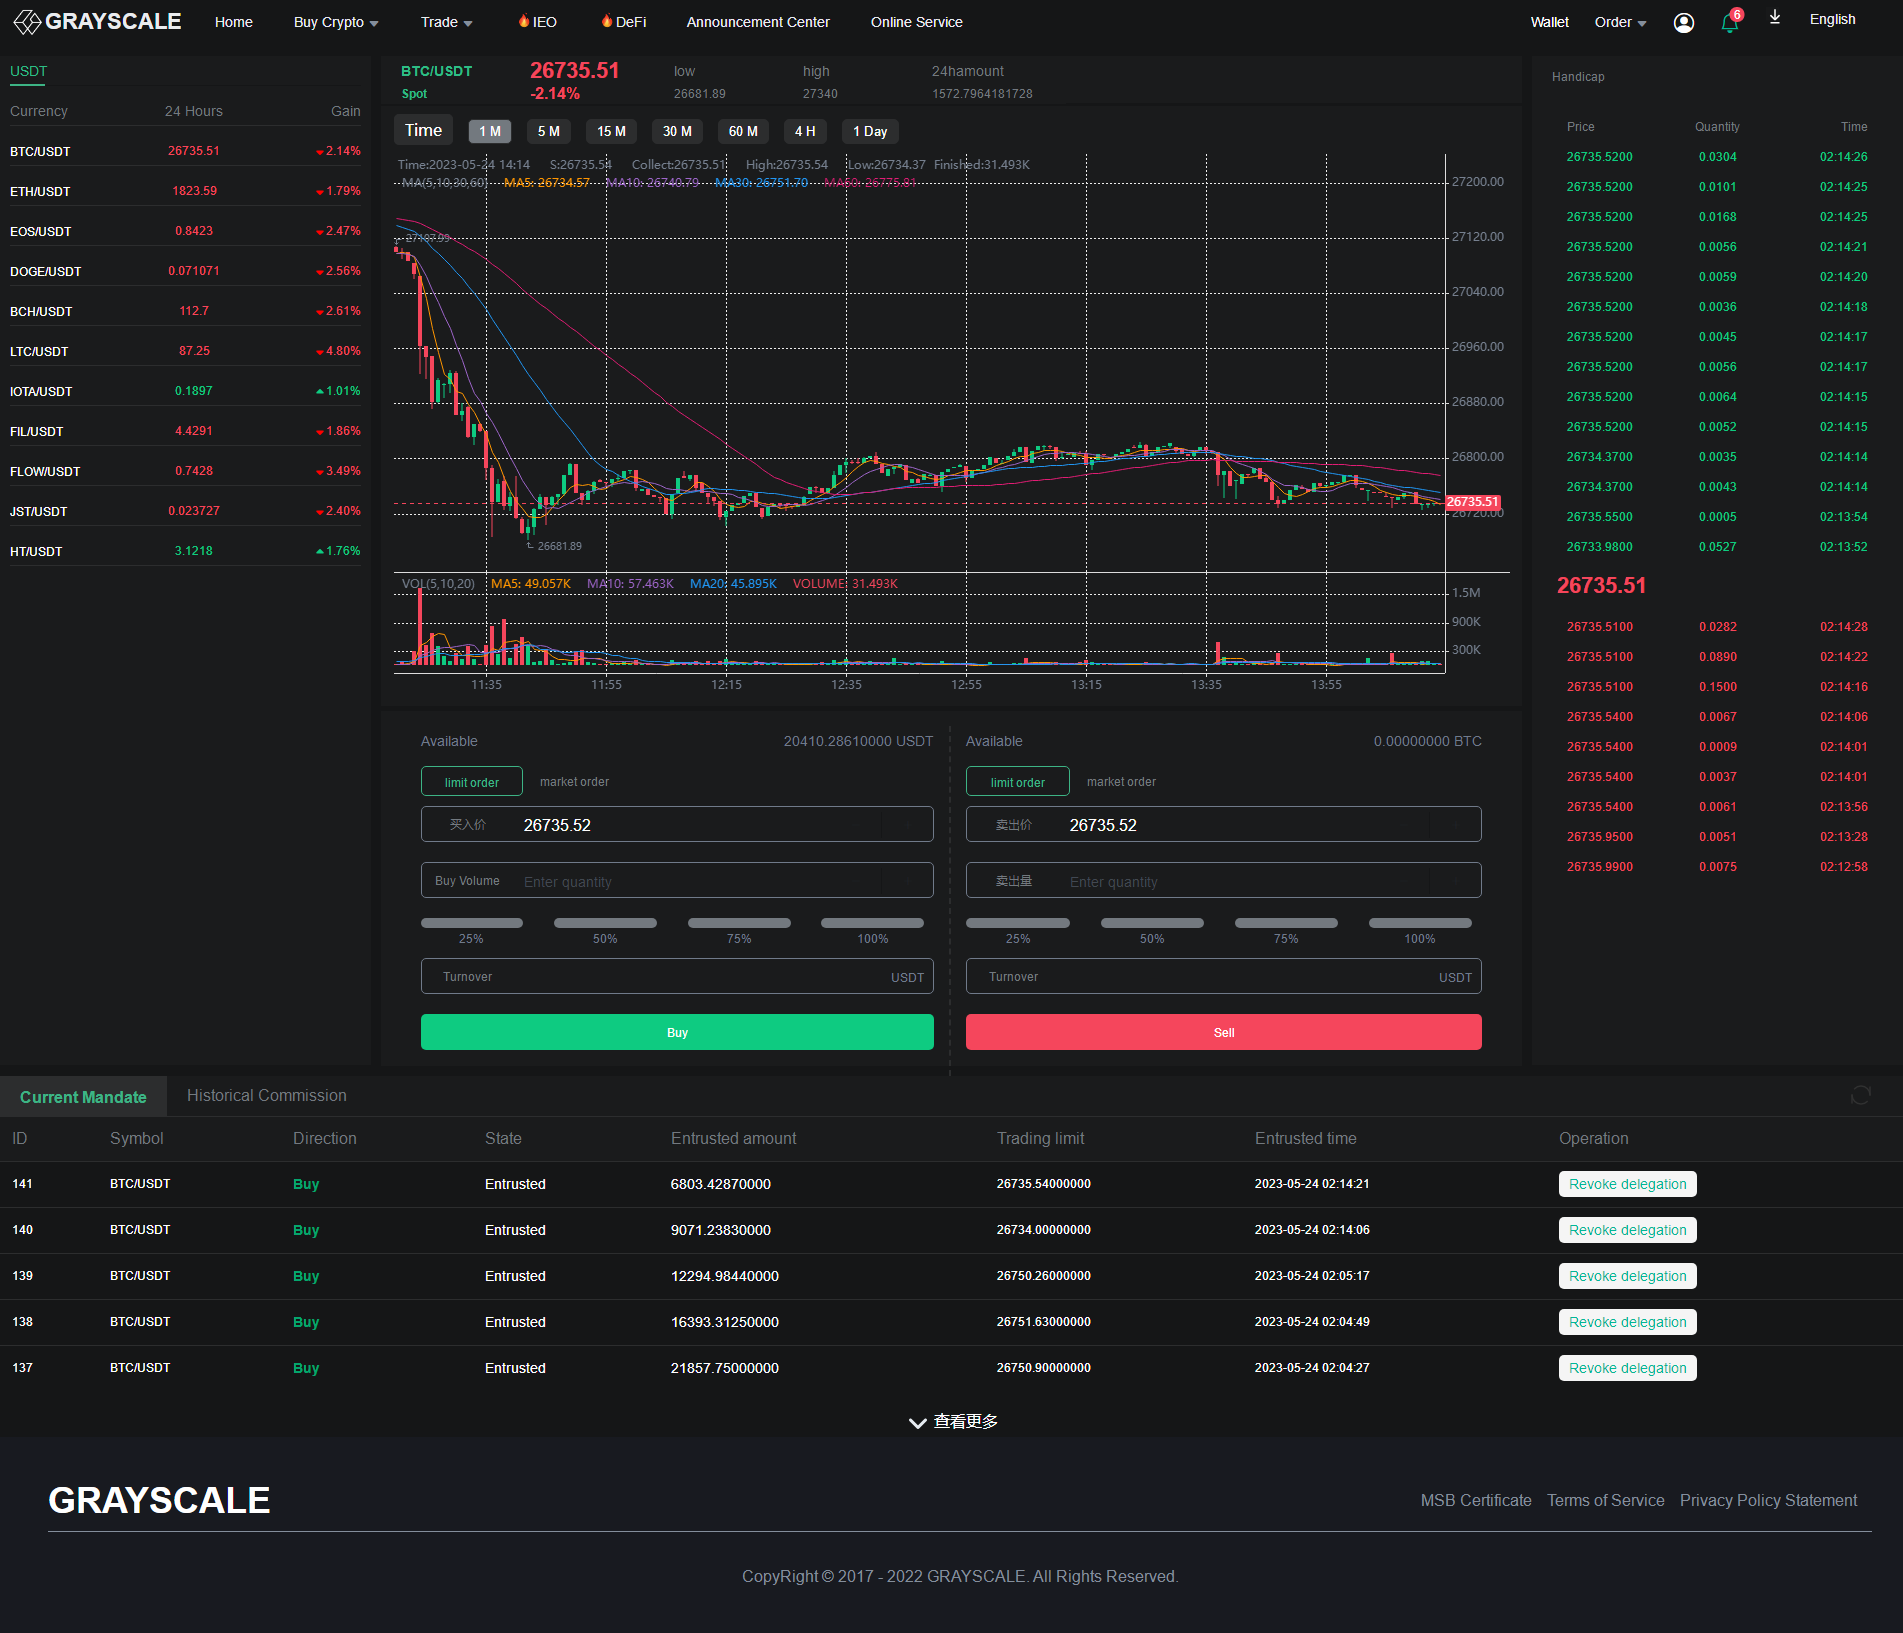This screenshot has width=1903, height=1633.
Task: Switch the sell panel to market order
Action: coord(1121,782)
